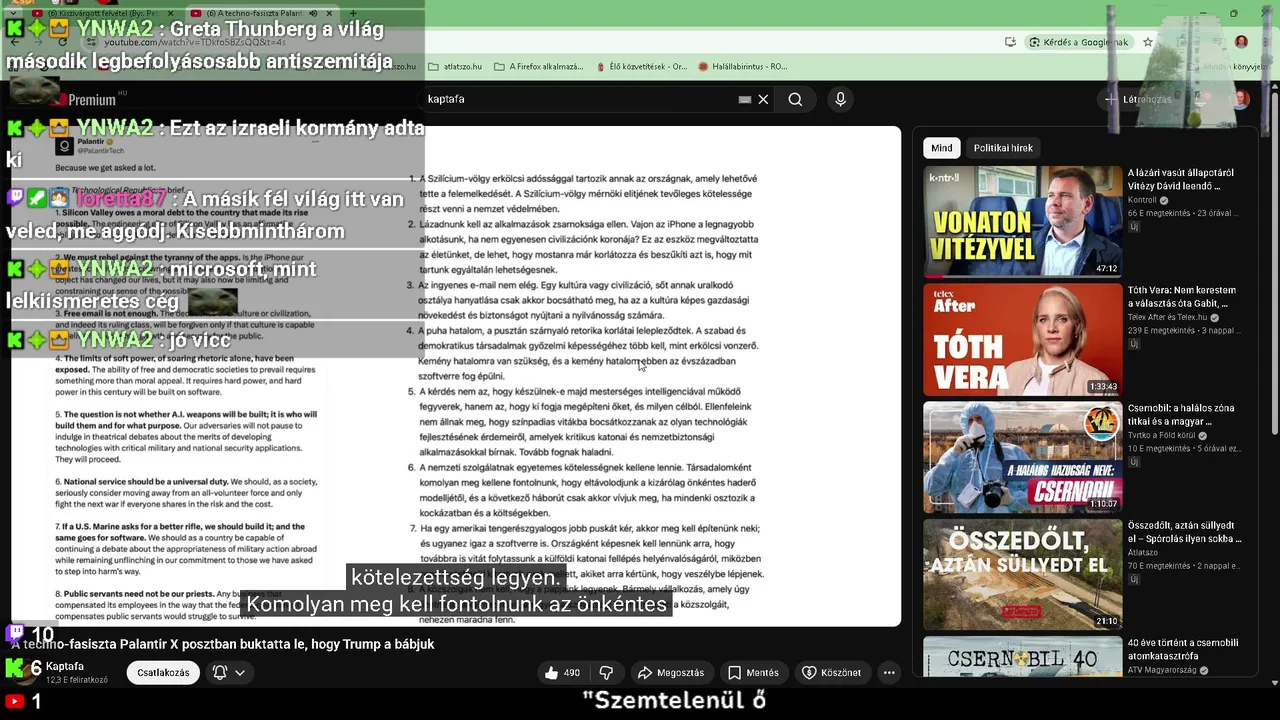Viewport: 1280px width, 720px height.
Task: Open title '40 éve történt a csernobili'
Action: point(1183,650)
